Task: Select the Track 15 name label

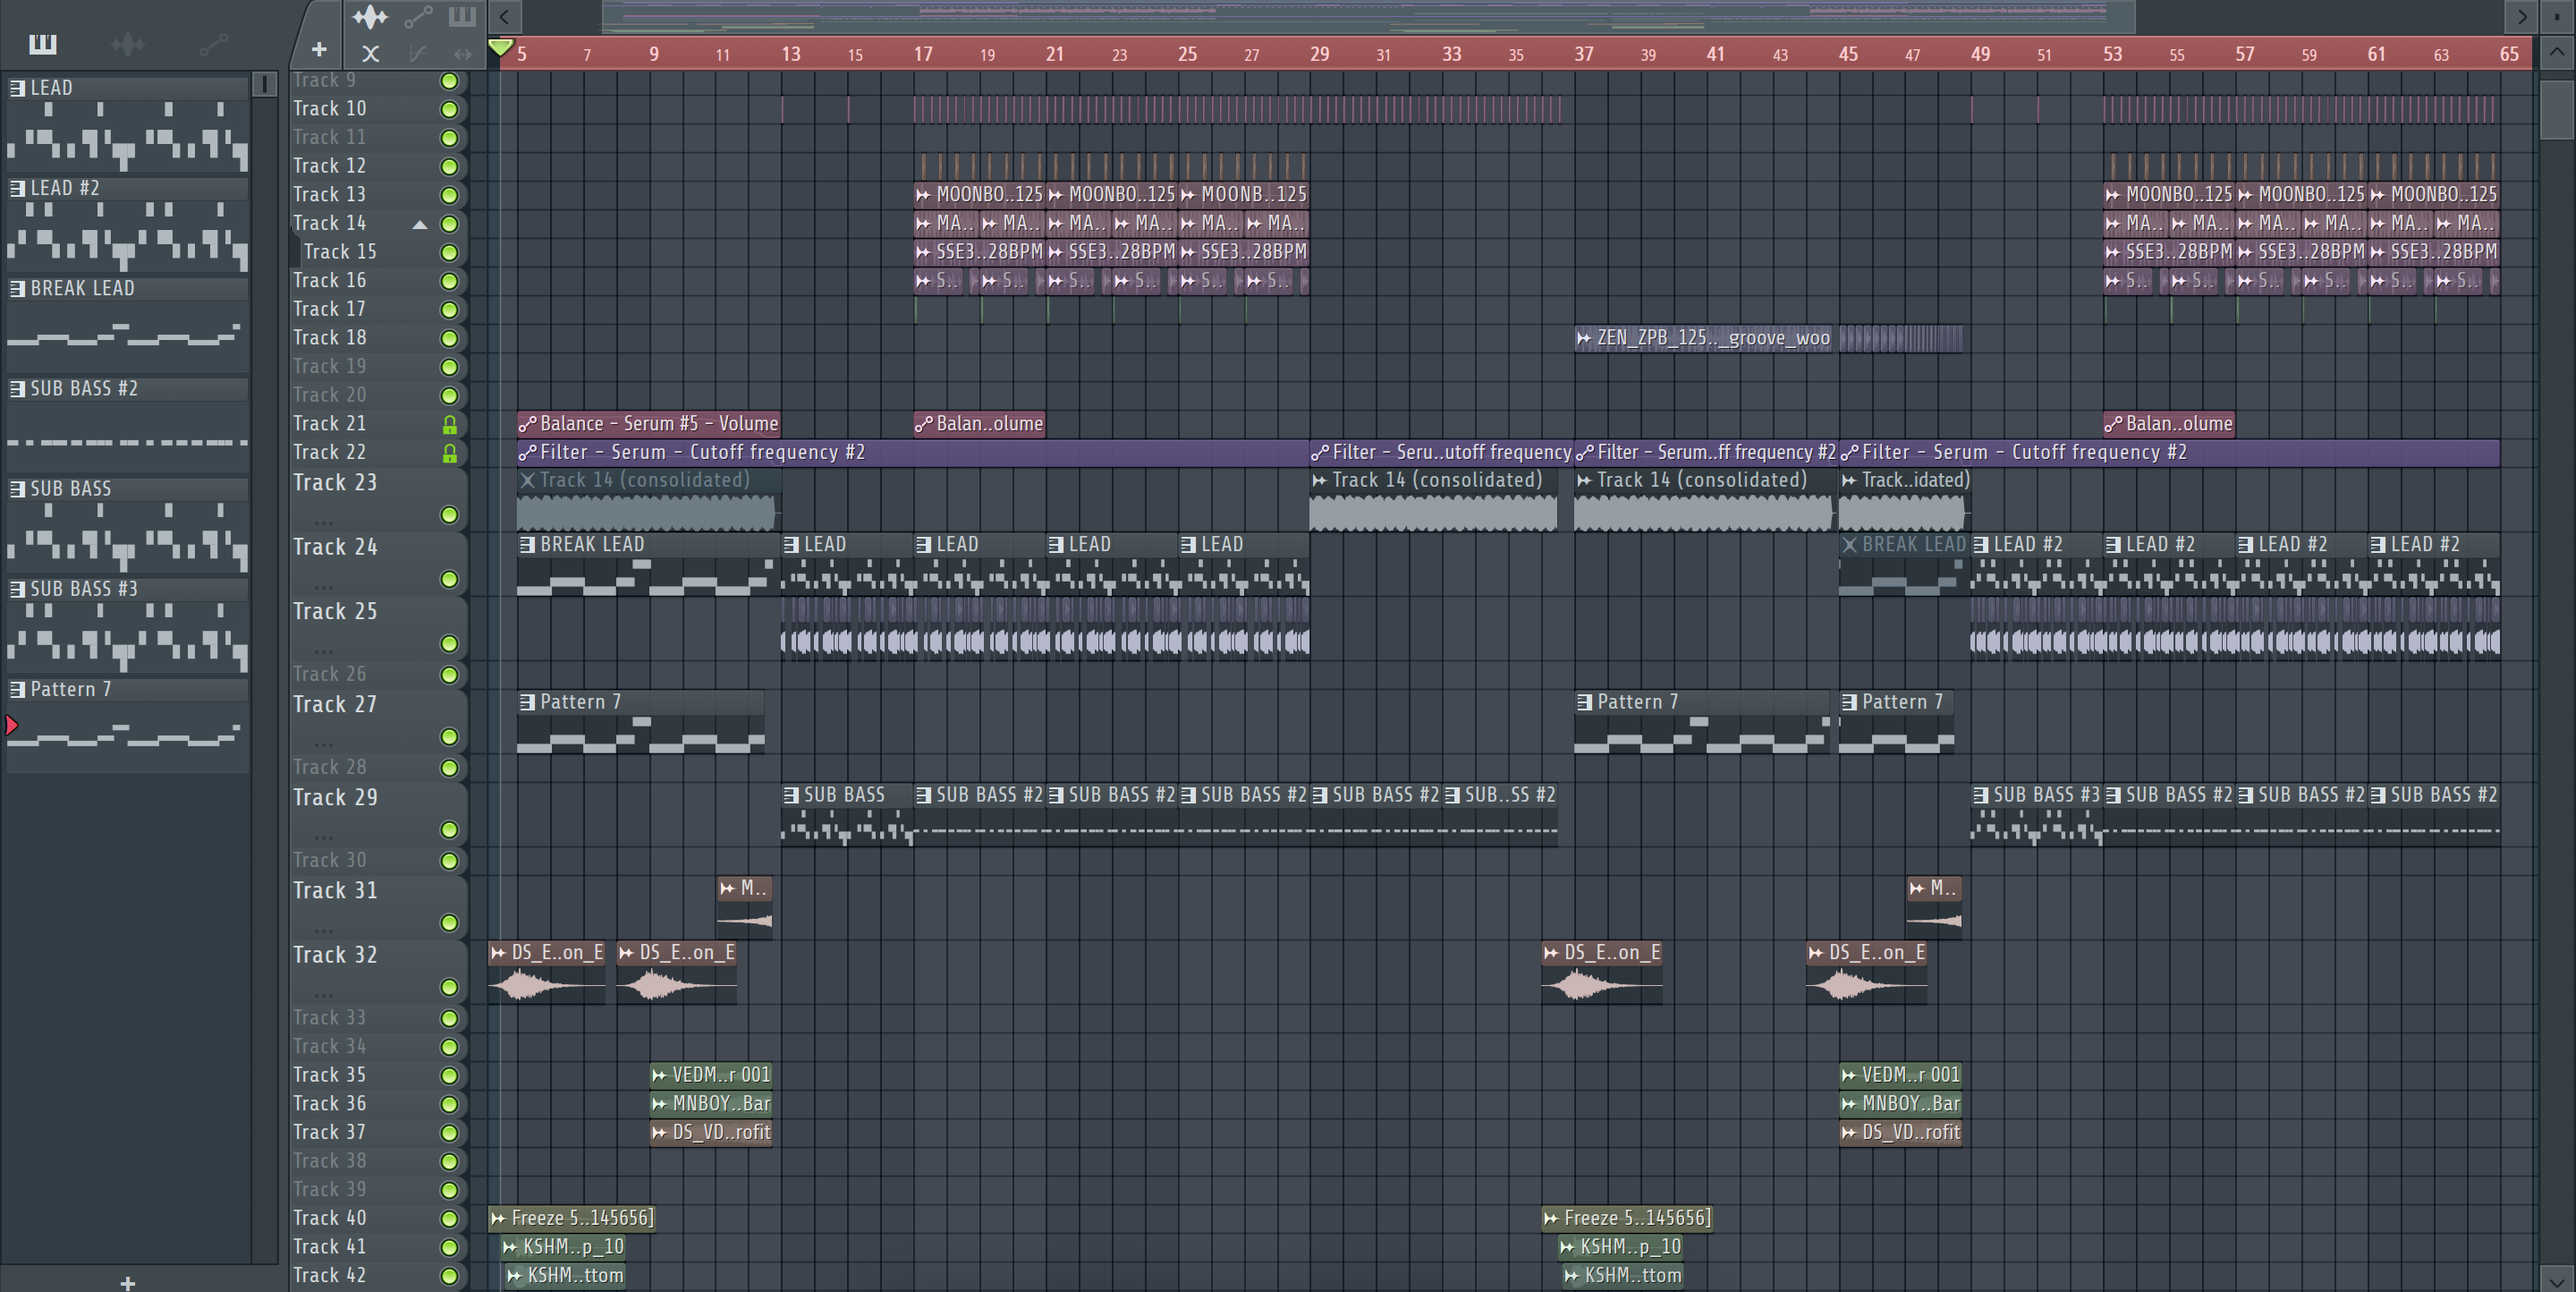Action: click(340, 252)
